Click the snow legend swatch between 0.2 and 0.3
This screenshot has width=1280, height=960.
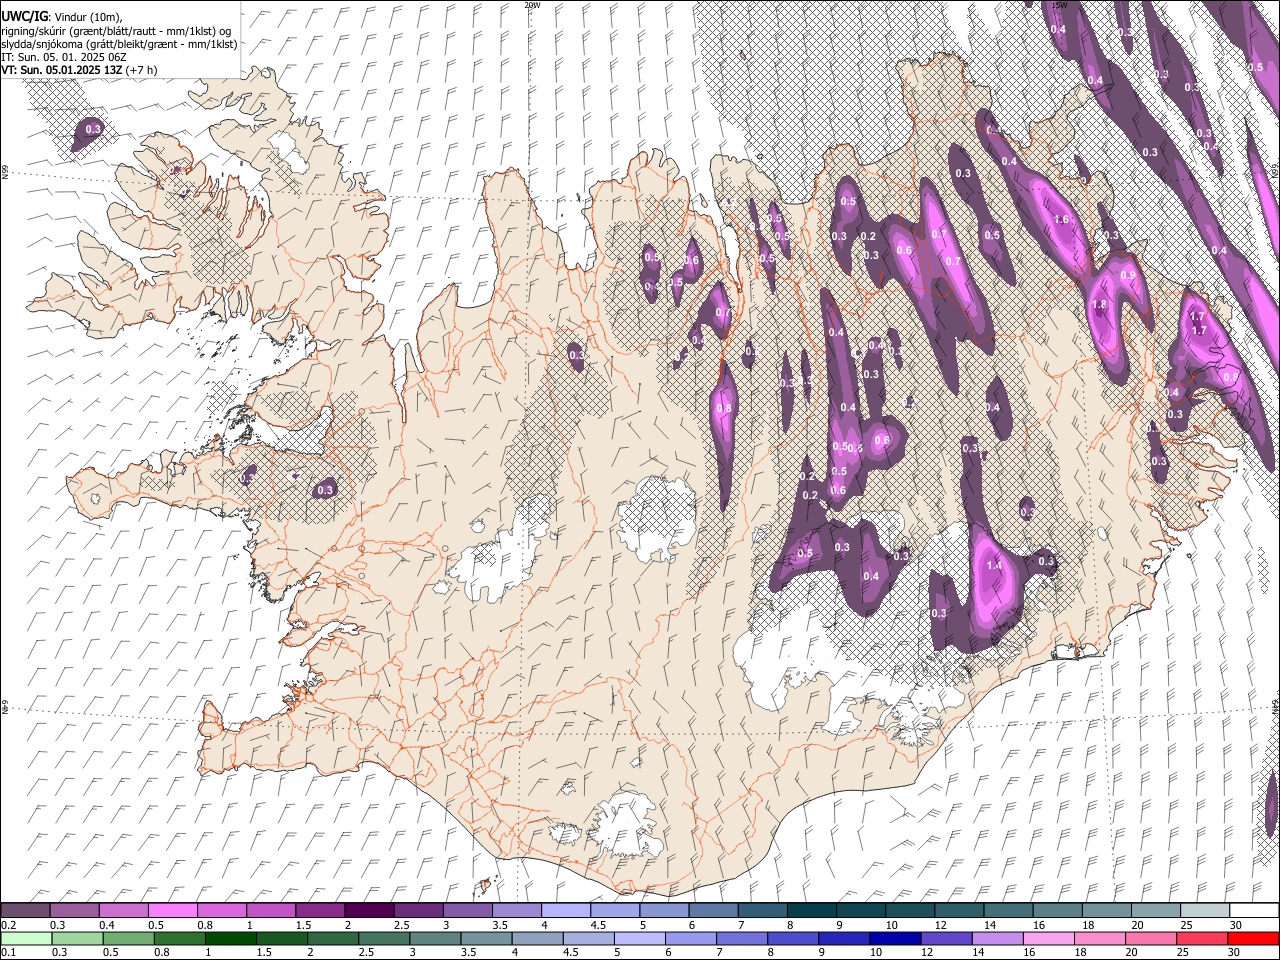coord(25,911)
